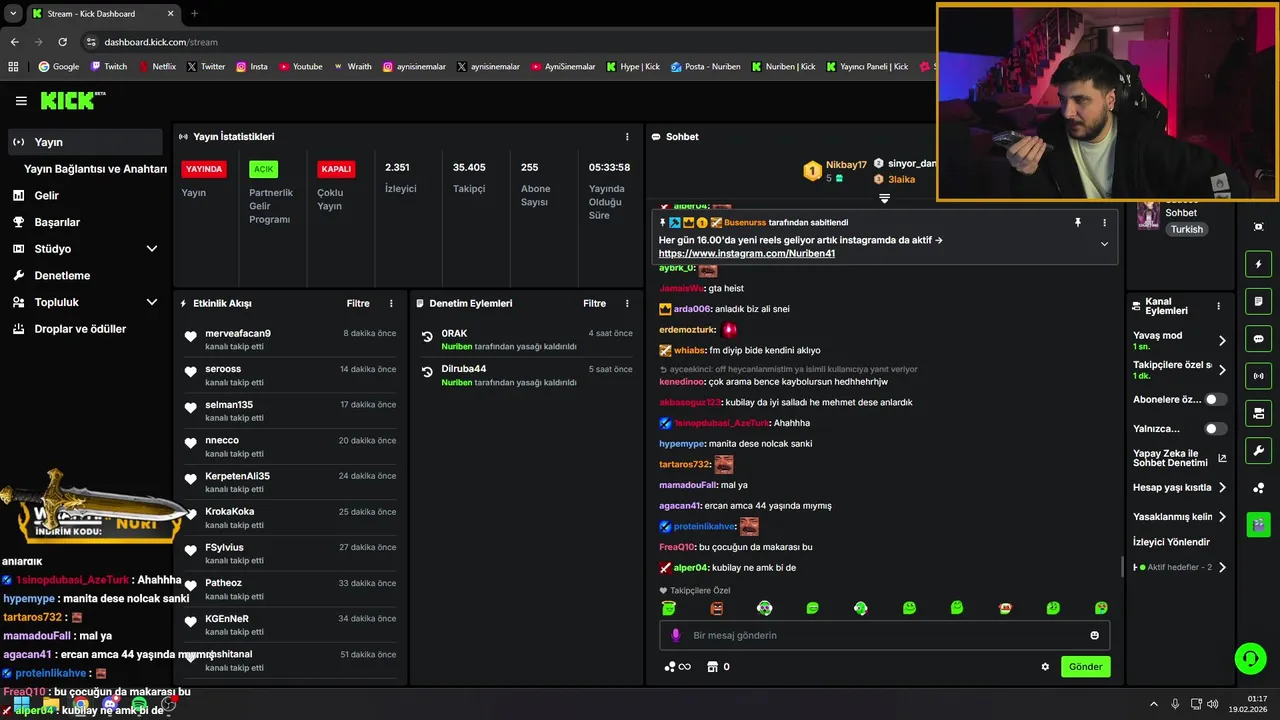The image size is (1280, 720).
Task: Select the angry orange emote
Action: (716, 608)
